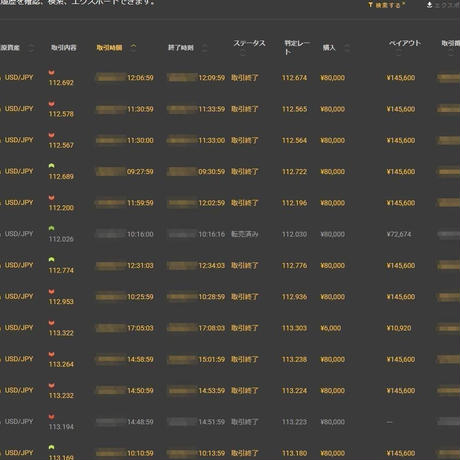Screen dimensions: 460x460
Task: Click the 取引時間 column header label
Action: (x=109, y=48)
